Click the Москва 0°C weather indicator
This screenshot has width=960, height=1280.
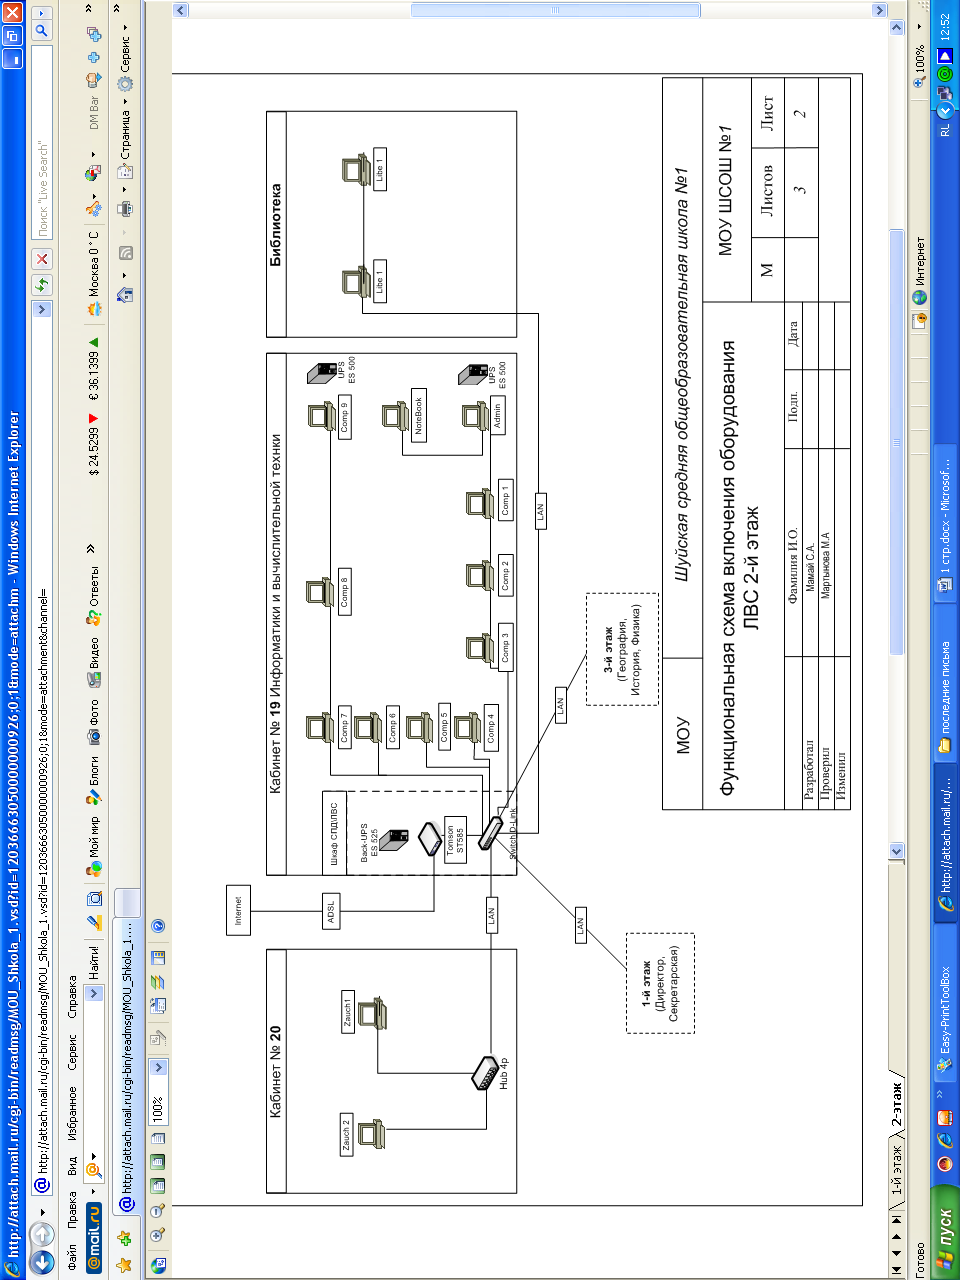[x=95, y=274]
